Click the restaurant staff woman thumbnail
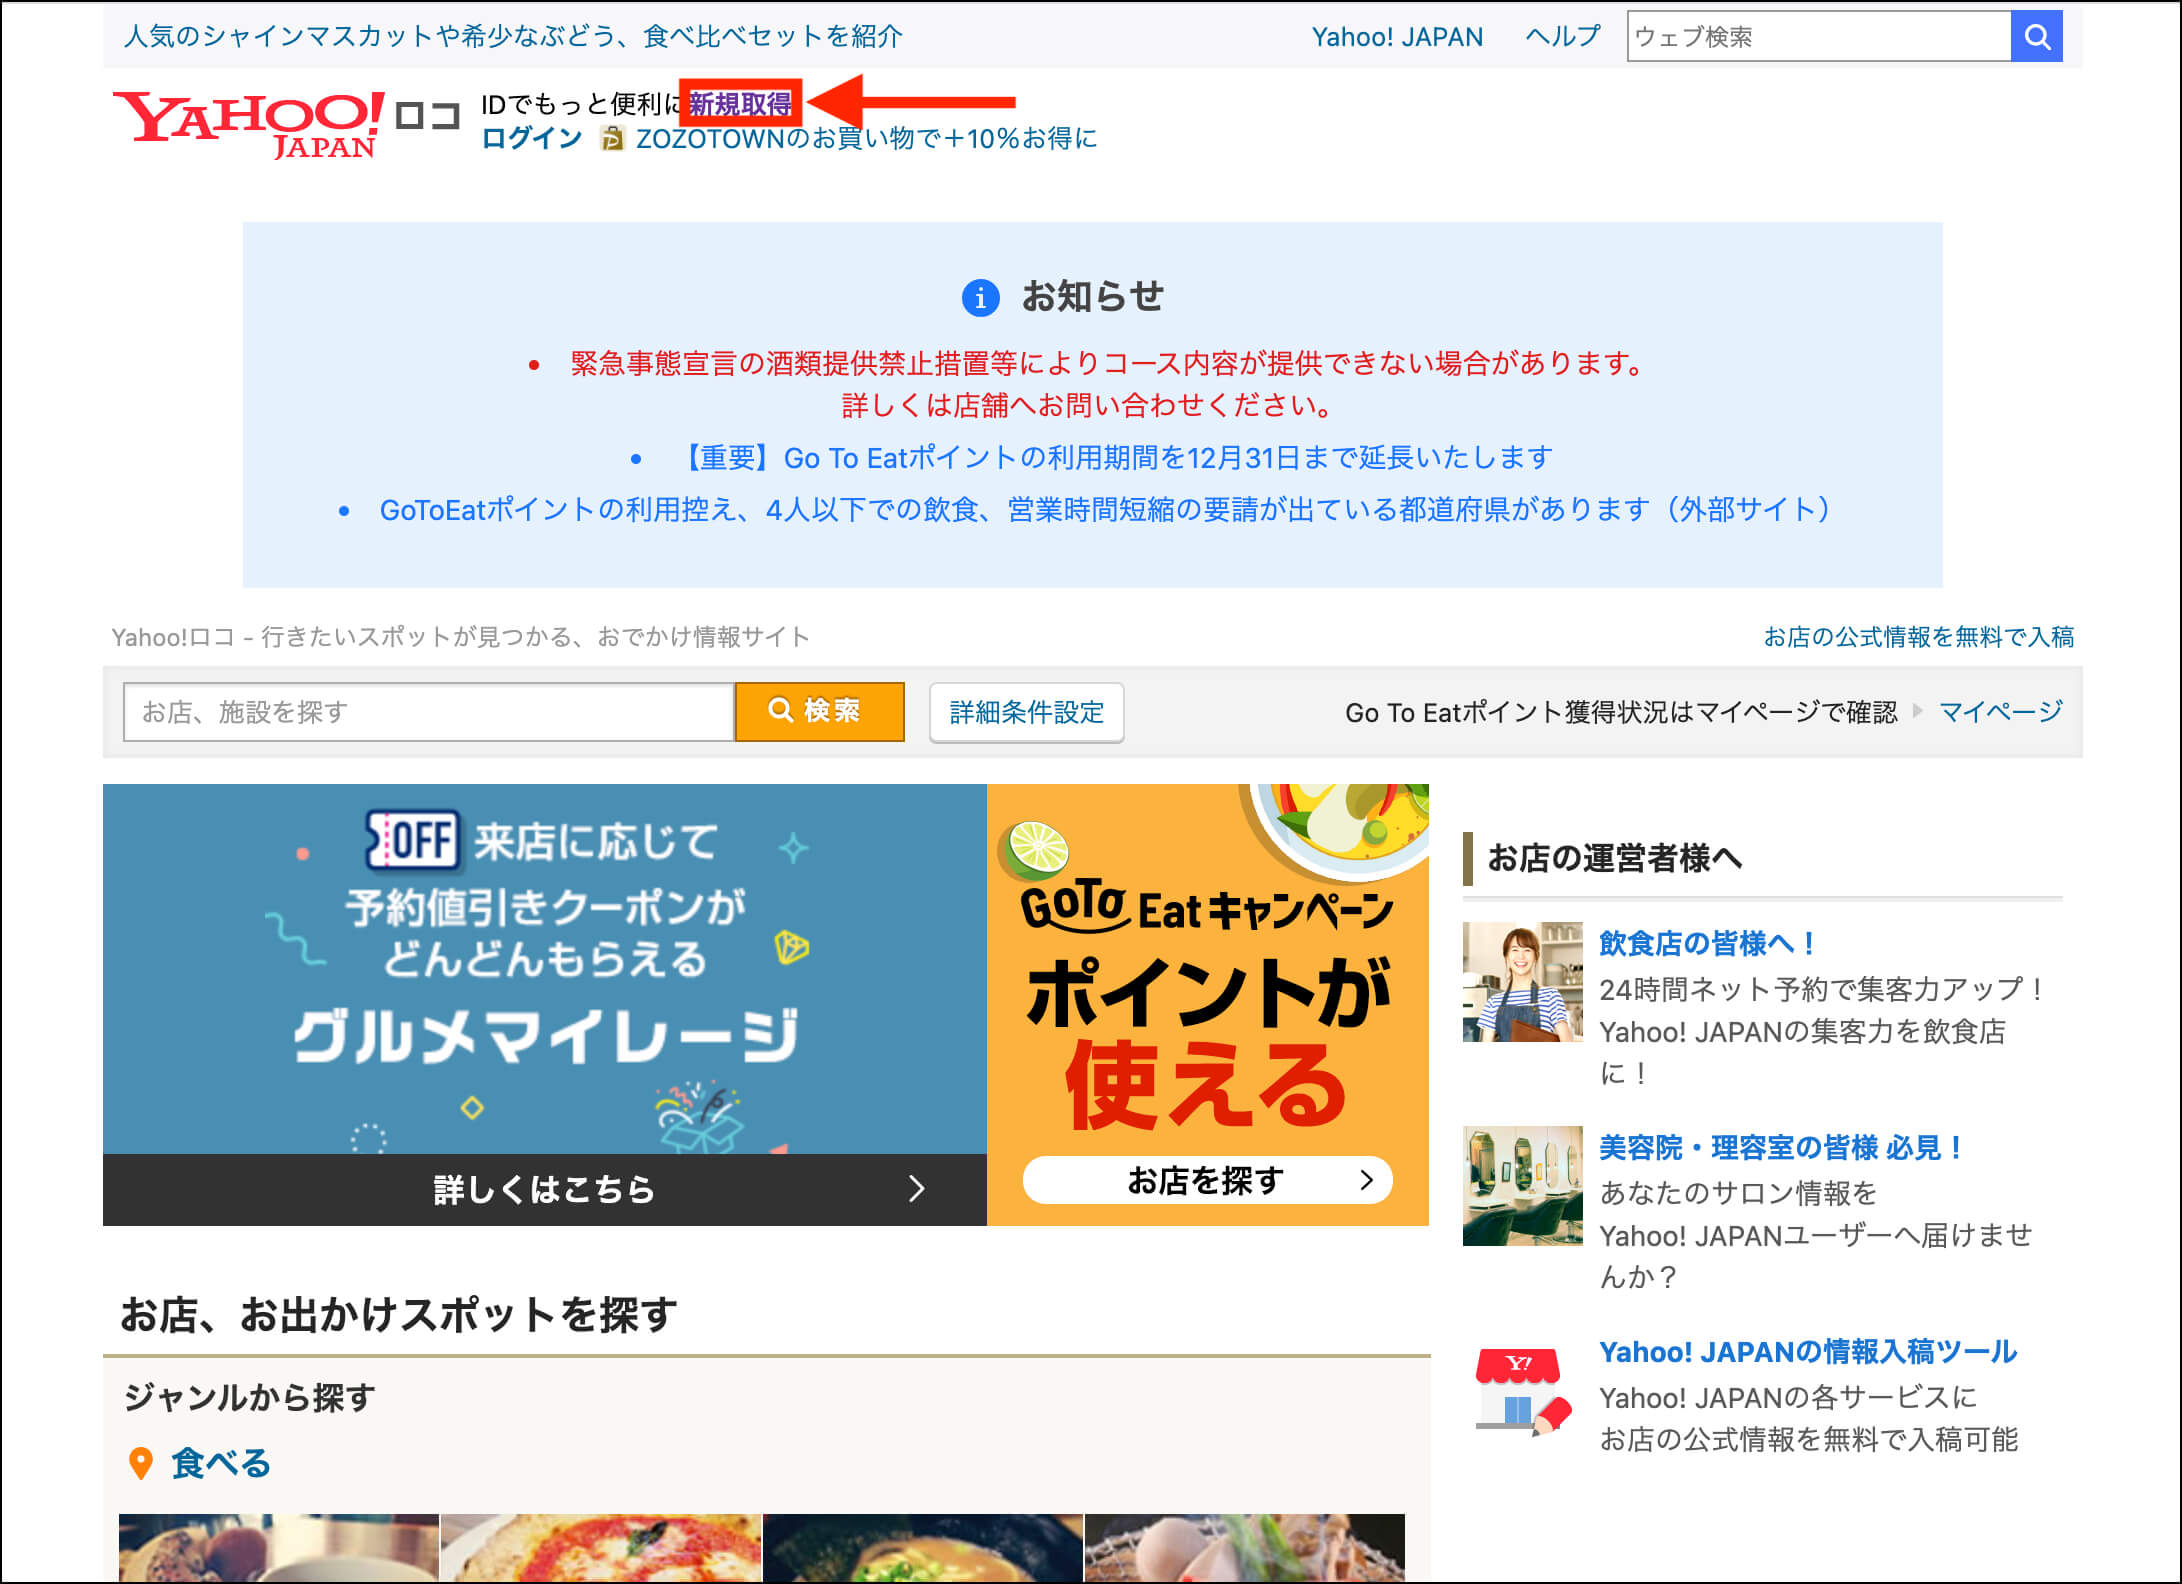 tap(1522, 982)
